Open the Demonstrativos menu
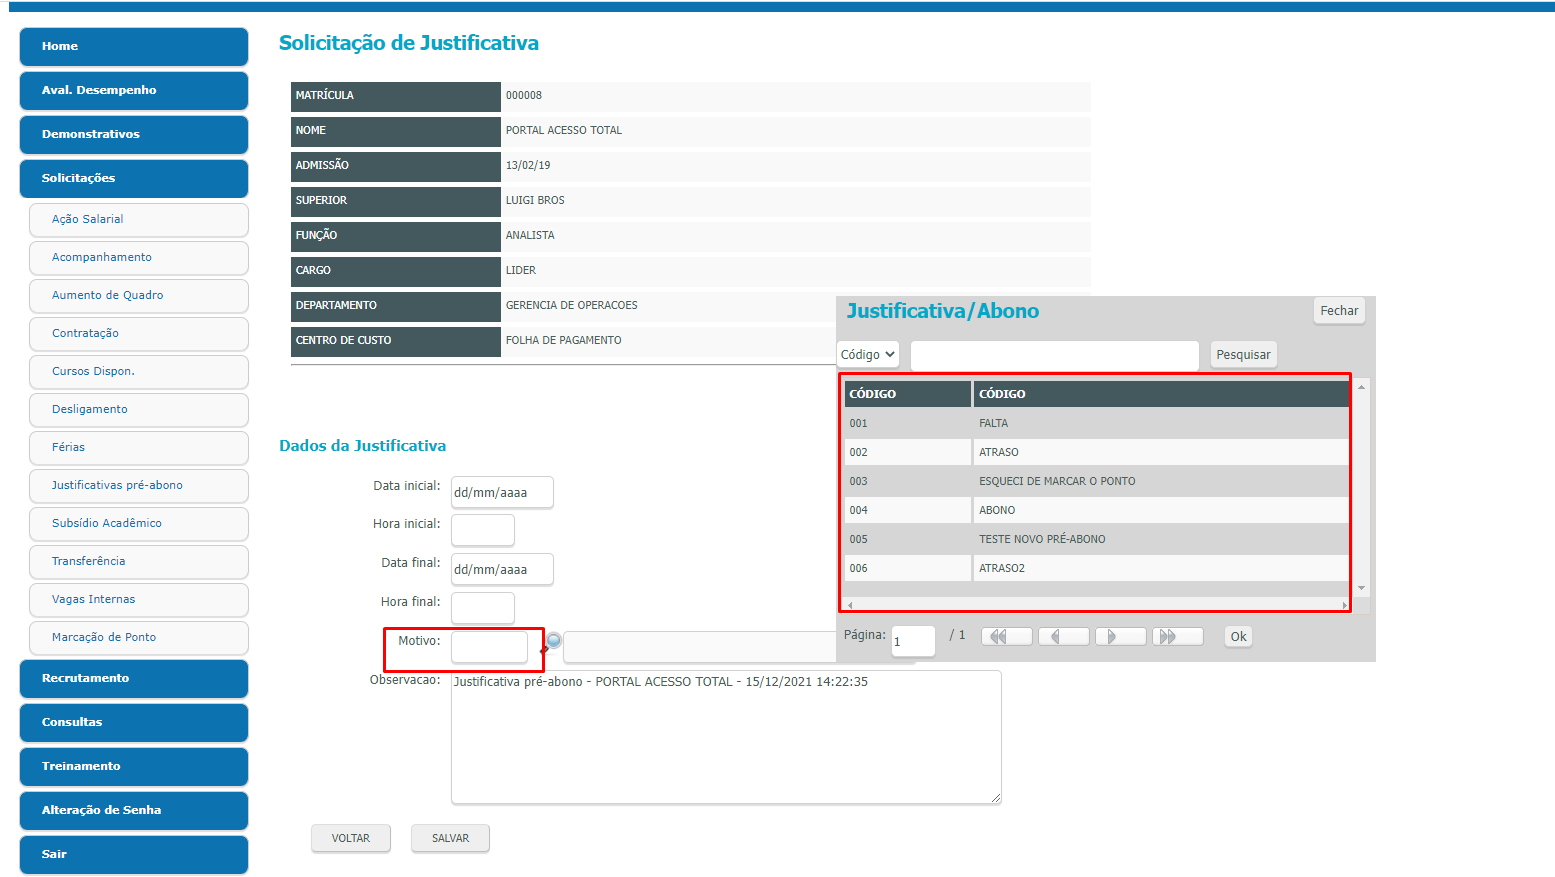This screenshot has height=877, width=1555. [x=134, y=134]
